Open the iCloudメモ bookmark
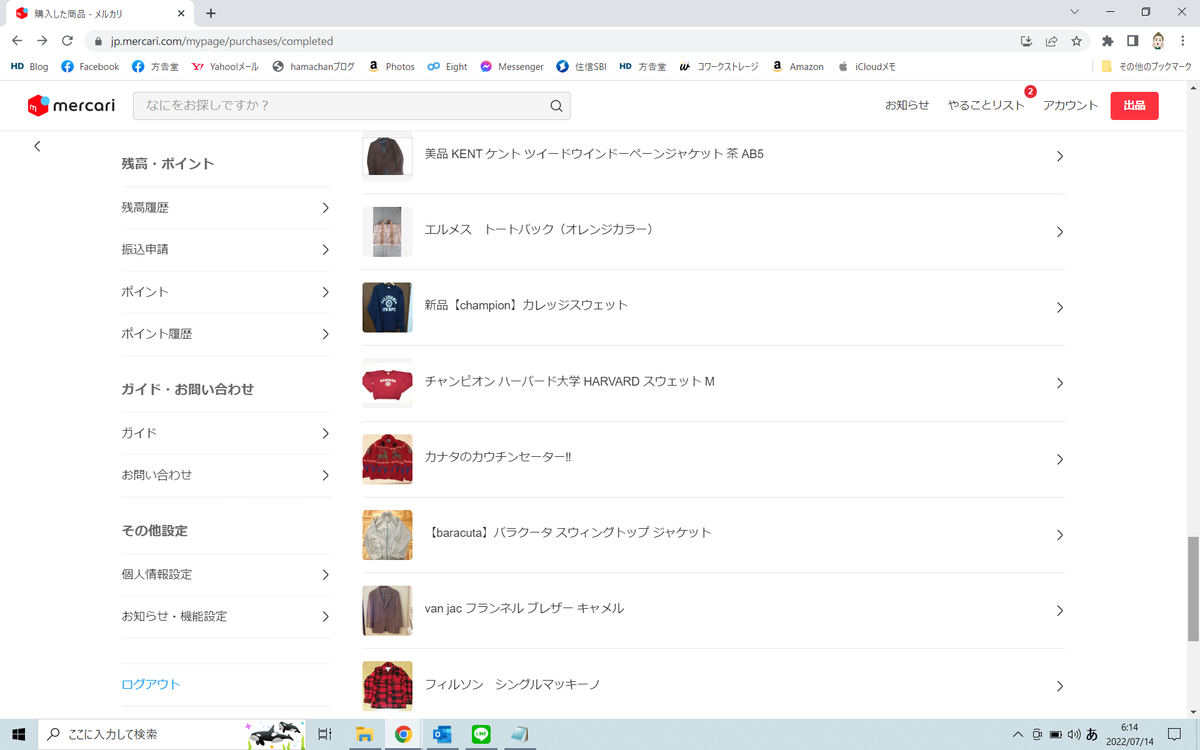 point(866,67)
